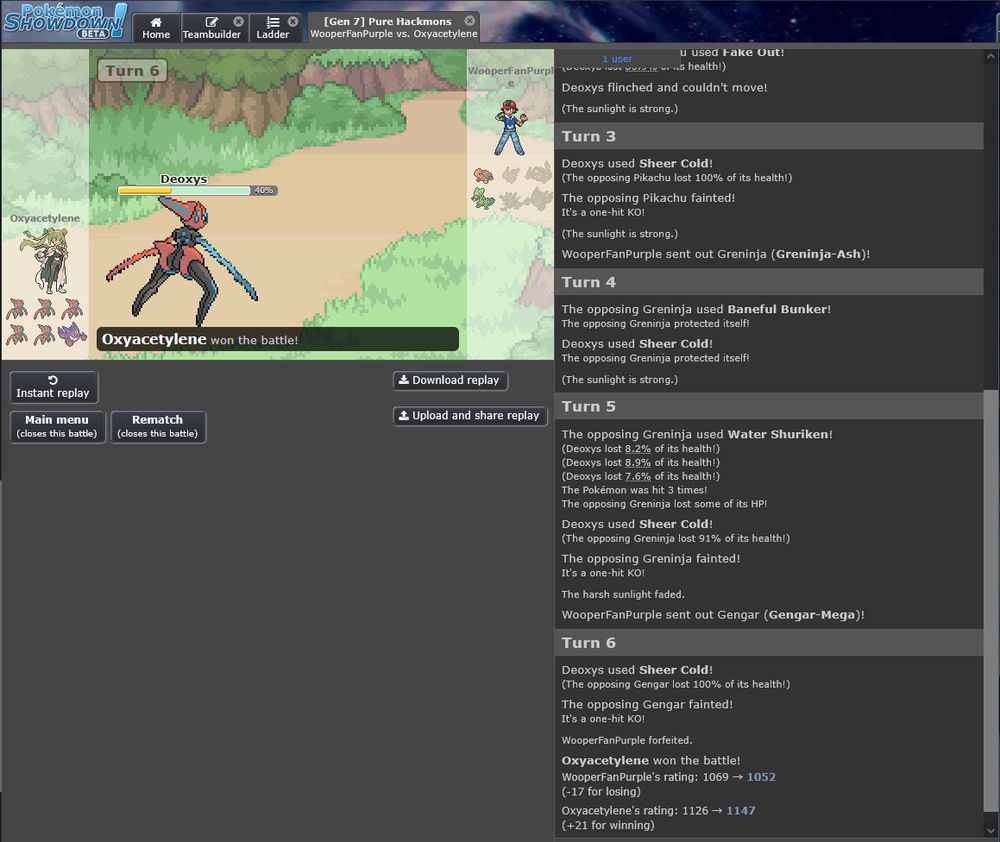The image size is (1000, 842).
Task: Click 'Gengar-Mega' in the sent out line
Action: (811, 615)
